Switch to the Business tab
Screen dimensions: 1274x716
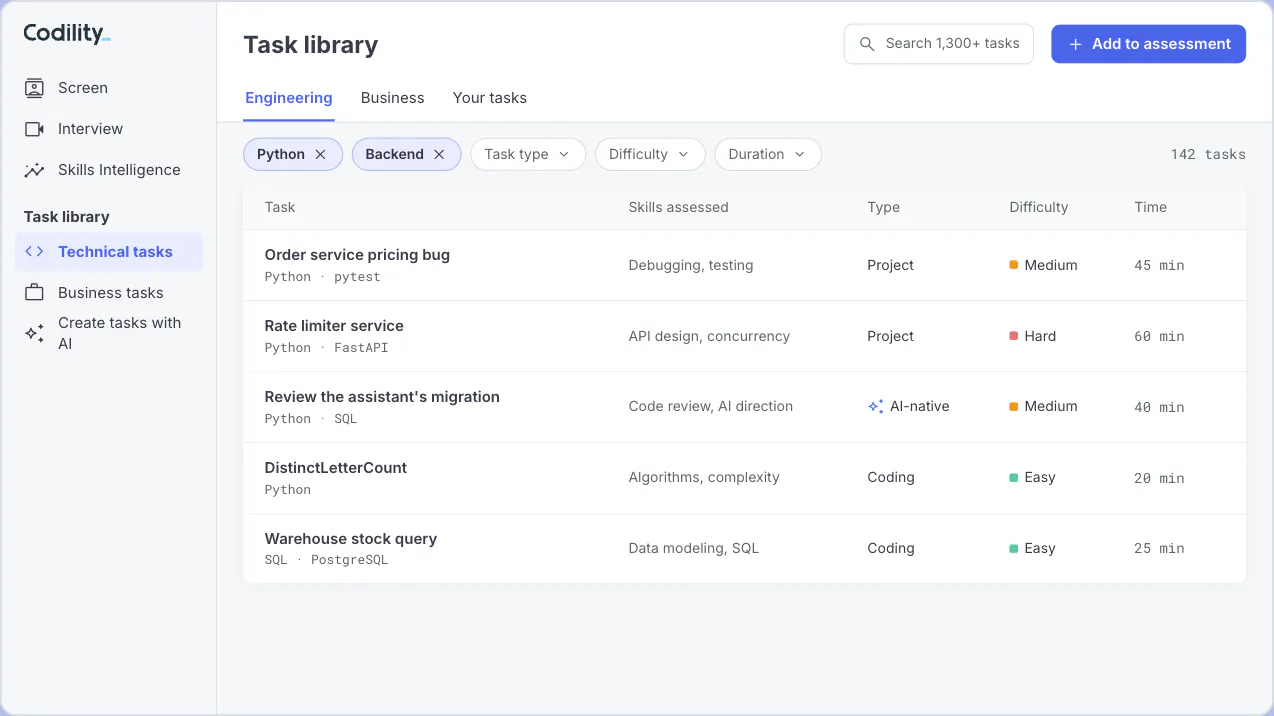[393, 98]
